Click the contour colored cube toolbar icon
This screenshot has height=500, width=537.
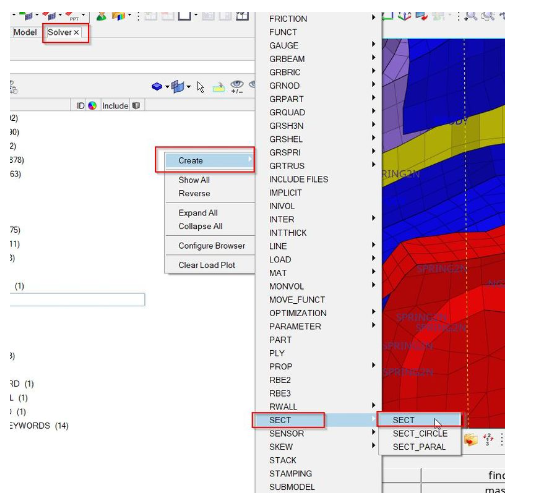[x=118, y=16]
